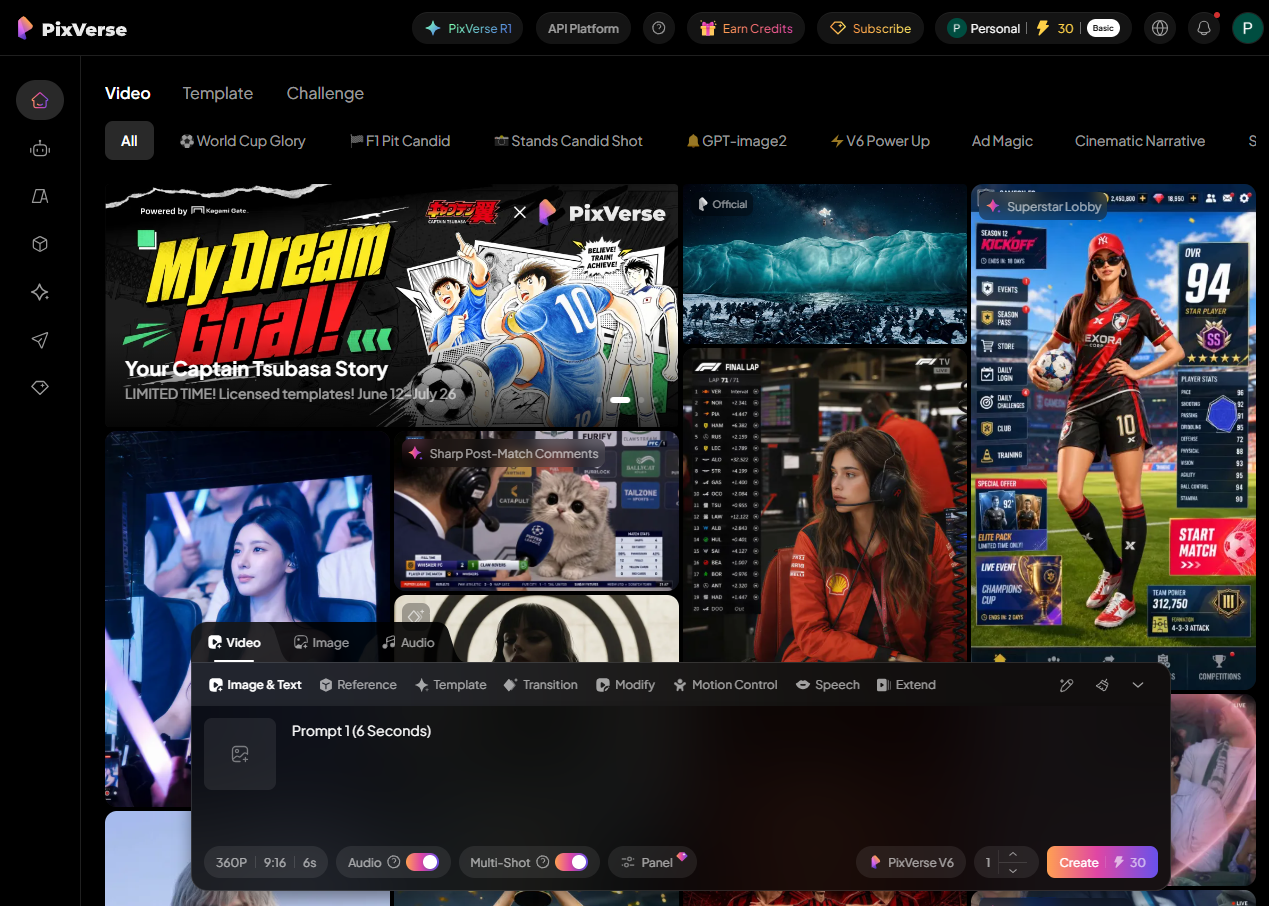Open the green P profile avatar

(1247, 28)
